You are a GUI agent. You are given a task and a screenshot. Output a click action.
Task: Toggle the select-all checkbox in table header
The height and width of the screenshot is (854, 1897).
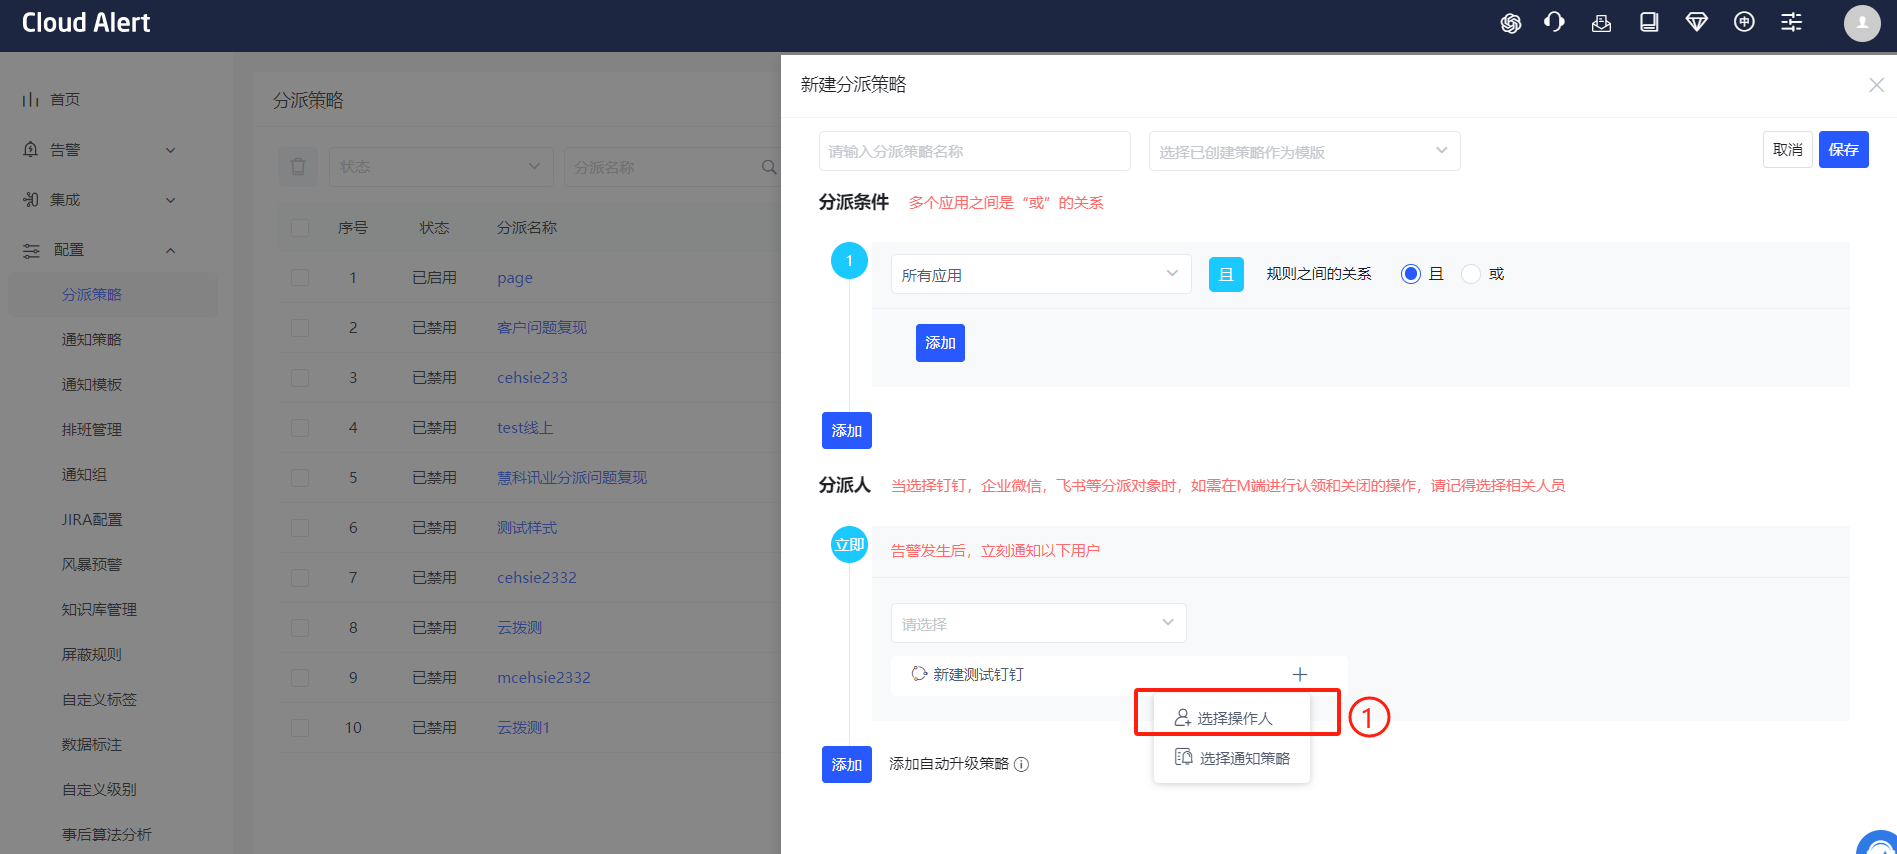300,228
